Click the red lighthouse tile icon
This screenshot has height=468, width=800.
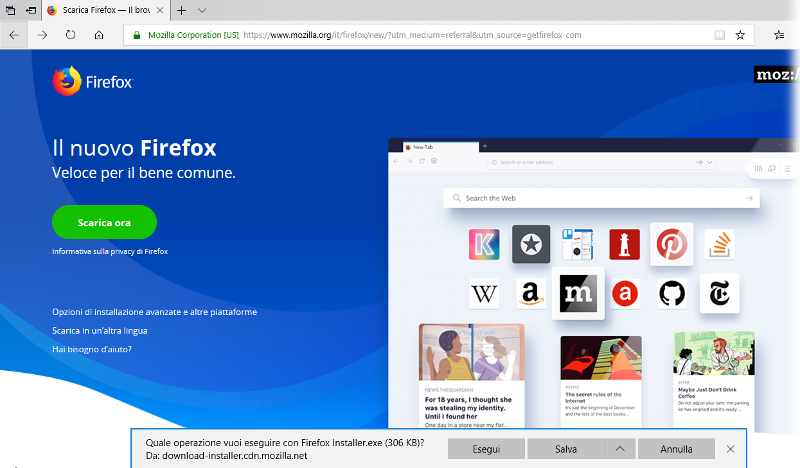click(x=624, y=244)
